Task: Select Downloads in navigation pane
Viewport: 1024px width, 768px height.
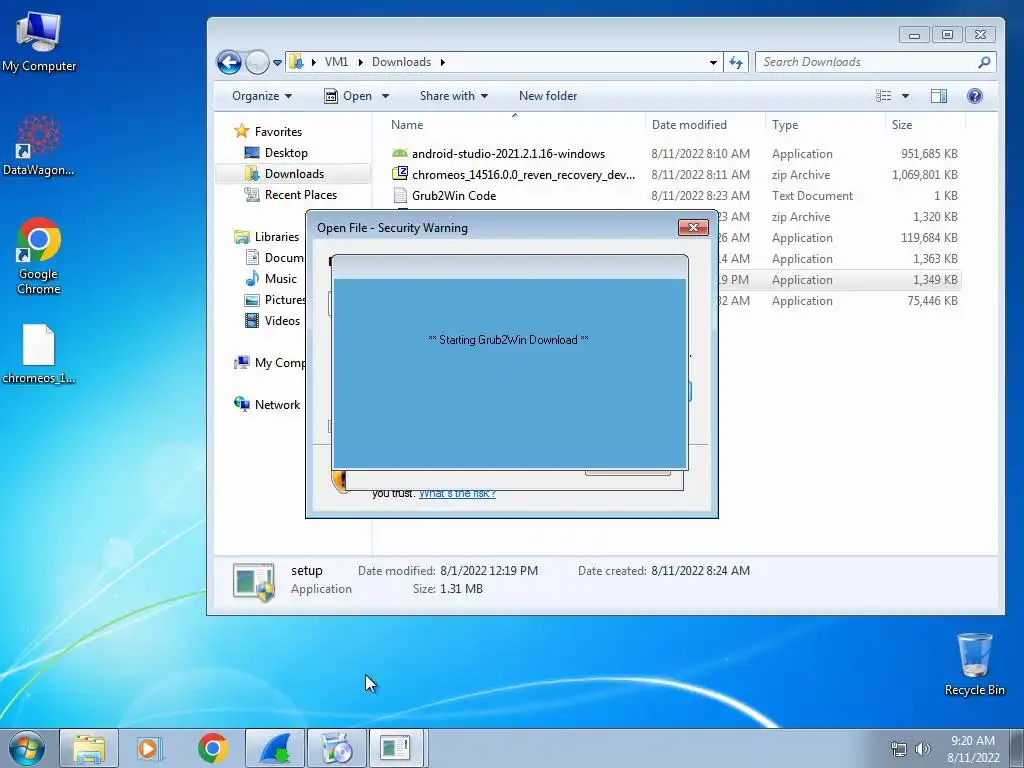Action: (294, 174)
